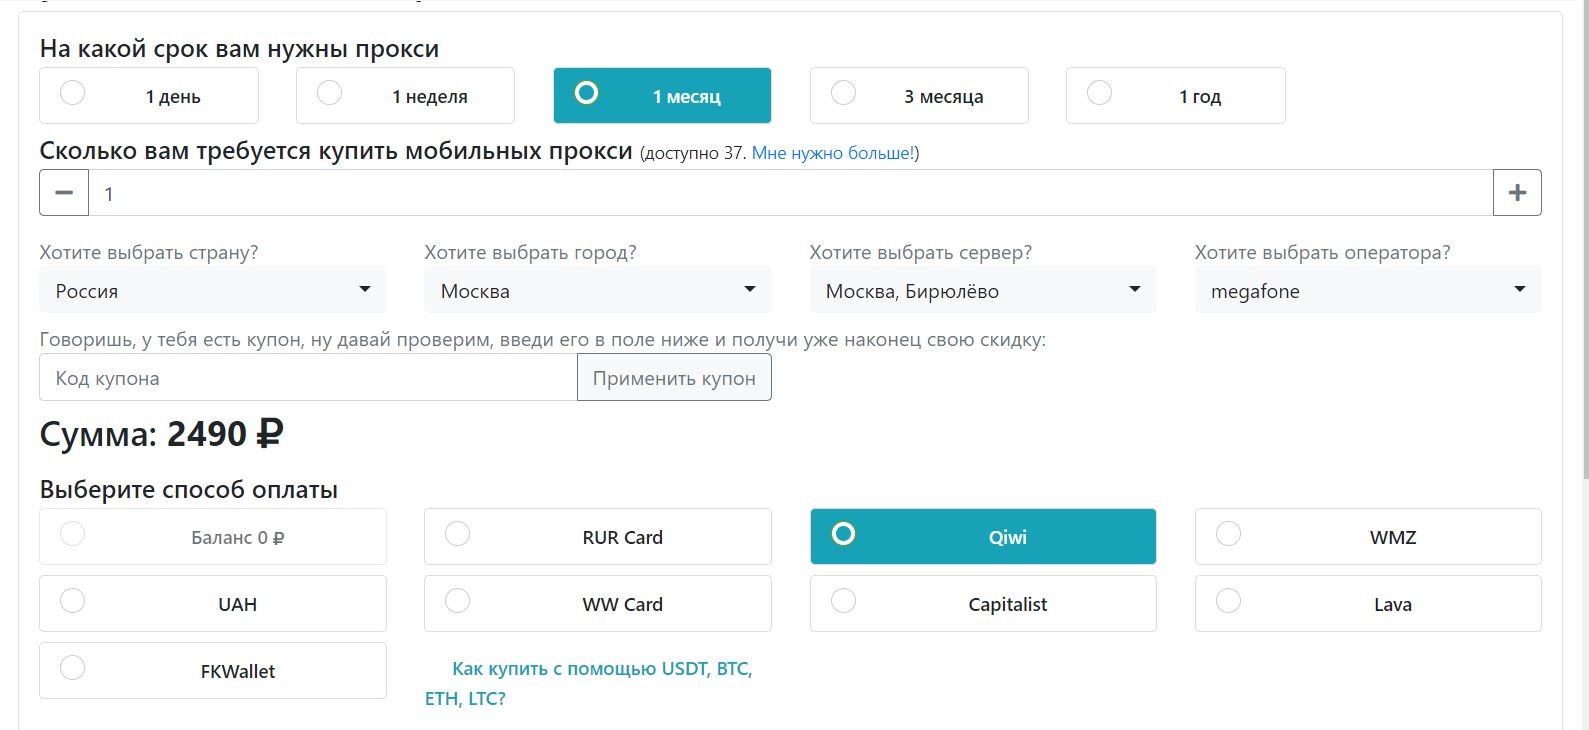Click the minus quantity button

pos(64,193)
